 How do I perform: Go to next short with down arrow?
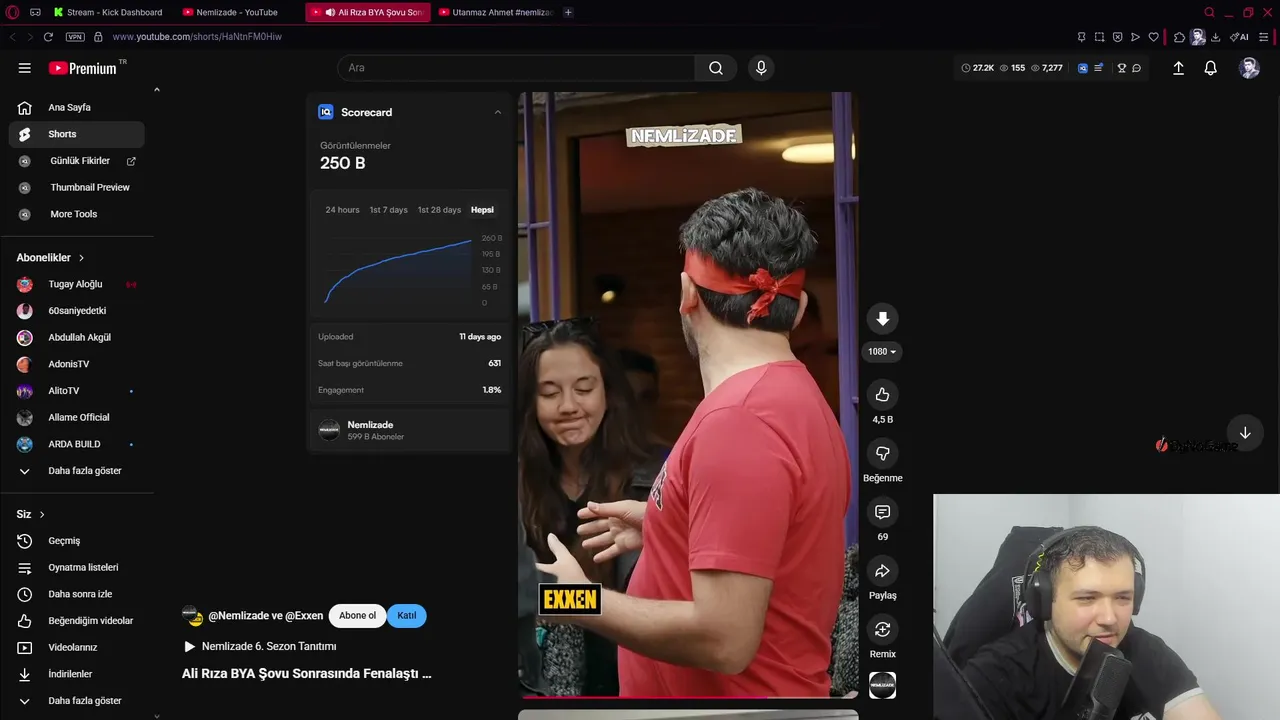1245,433
